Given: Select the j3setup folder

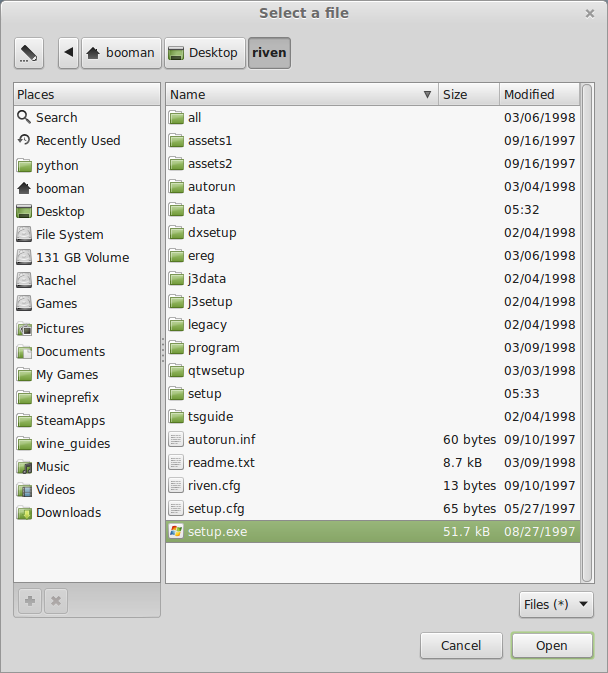Looking at the screenshot, I should click(x=373, y=301).
